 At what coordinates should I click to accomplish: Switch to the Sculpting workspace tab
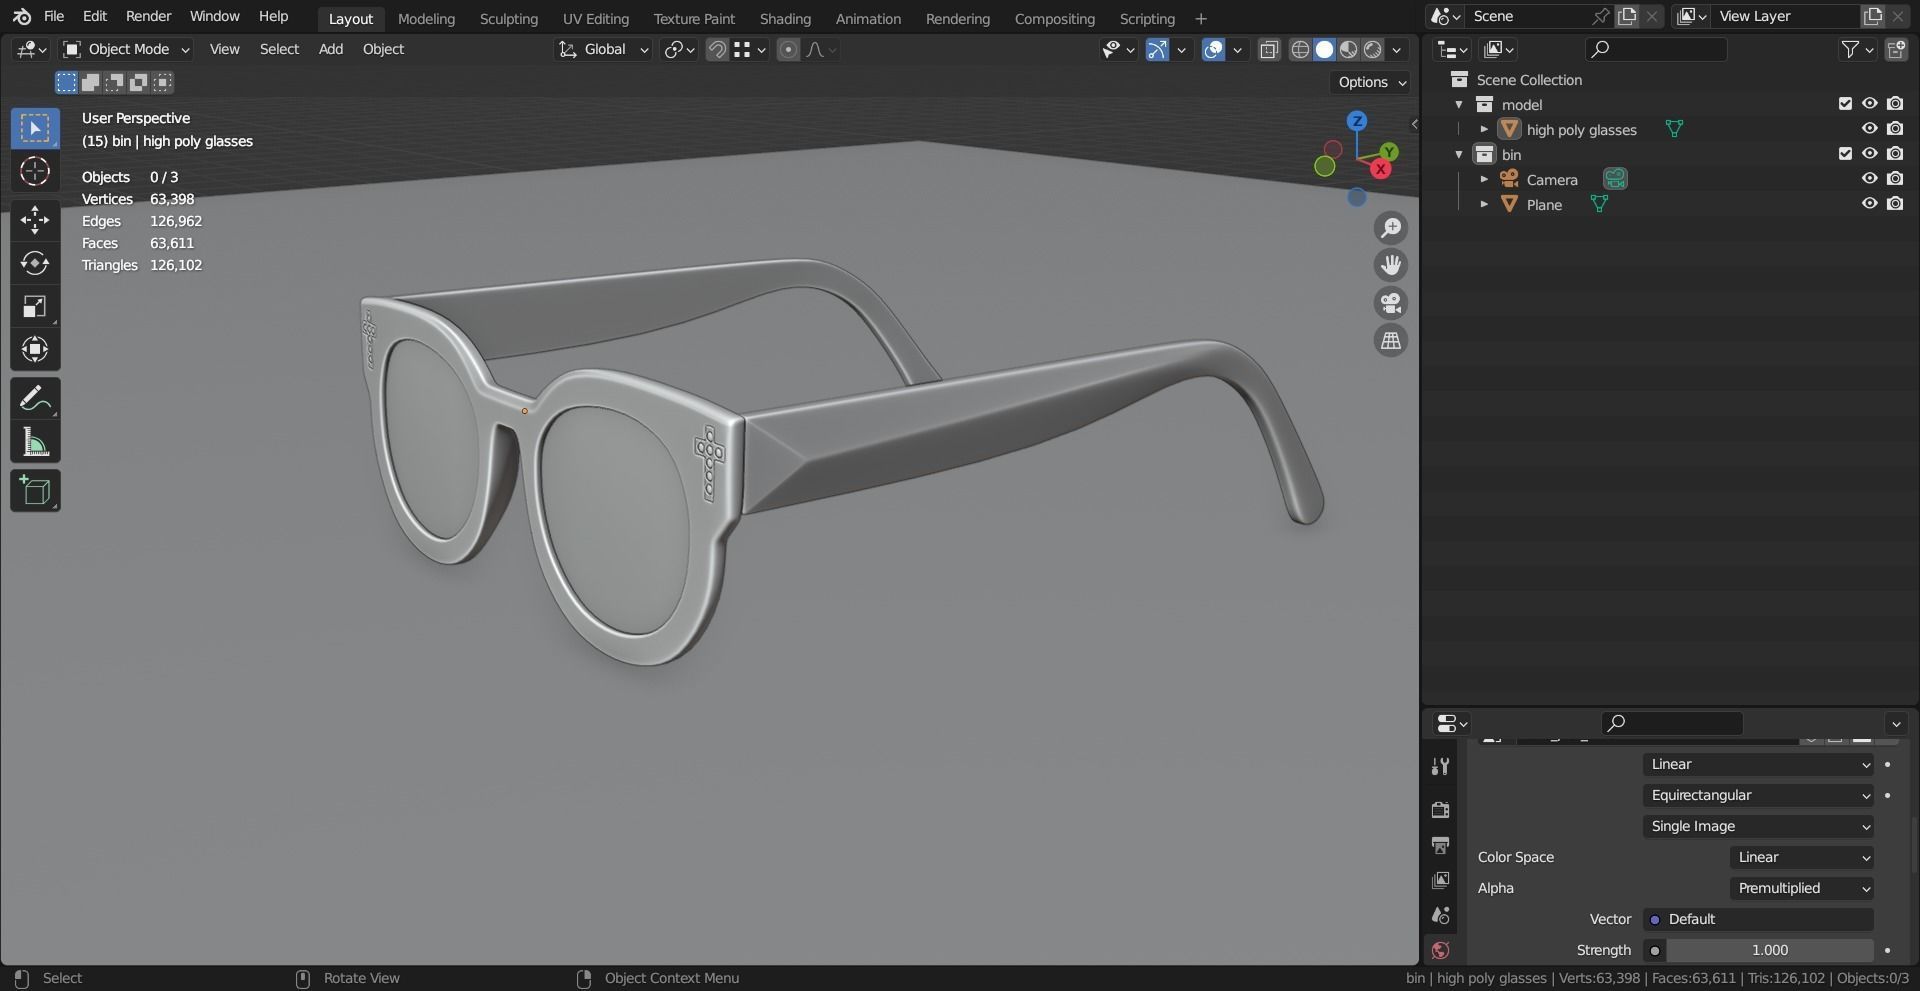click(x=508, y=19)
